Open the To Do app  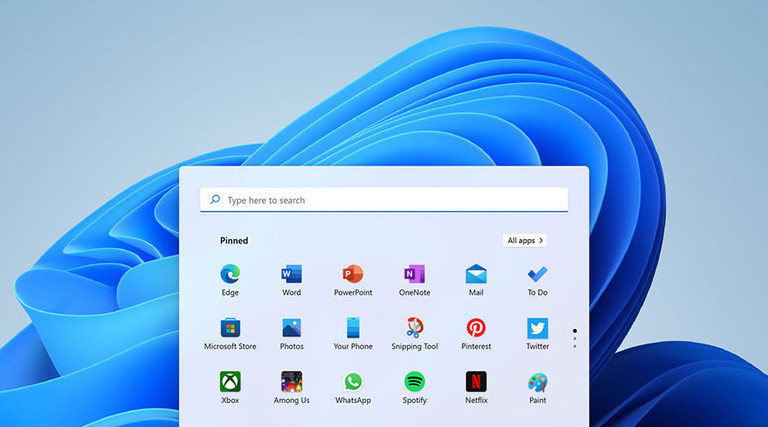[x=537, y=280]
